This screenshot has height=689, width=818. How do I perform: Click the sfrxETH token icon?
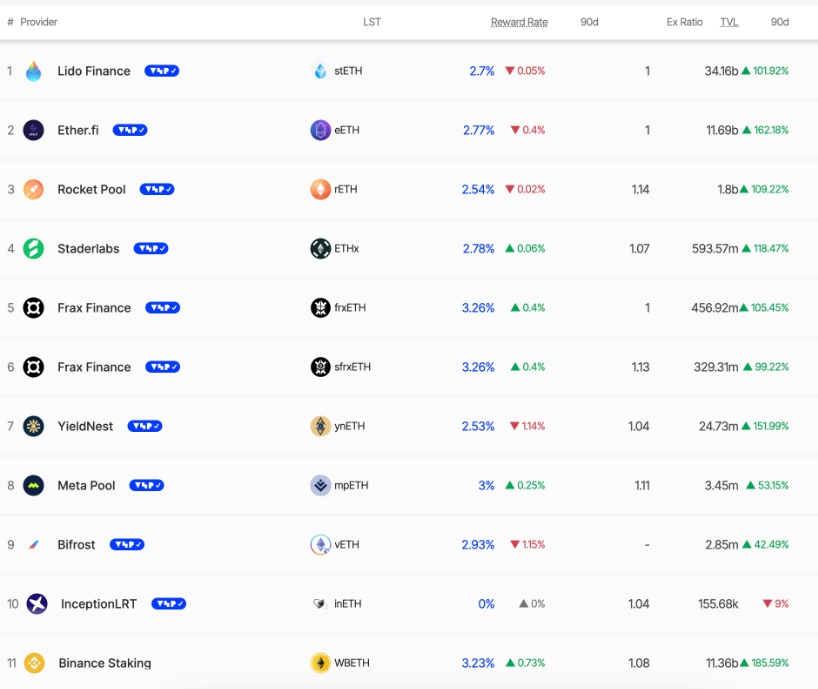[320, 367]
